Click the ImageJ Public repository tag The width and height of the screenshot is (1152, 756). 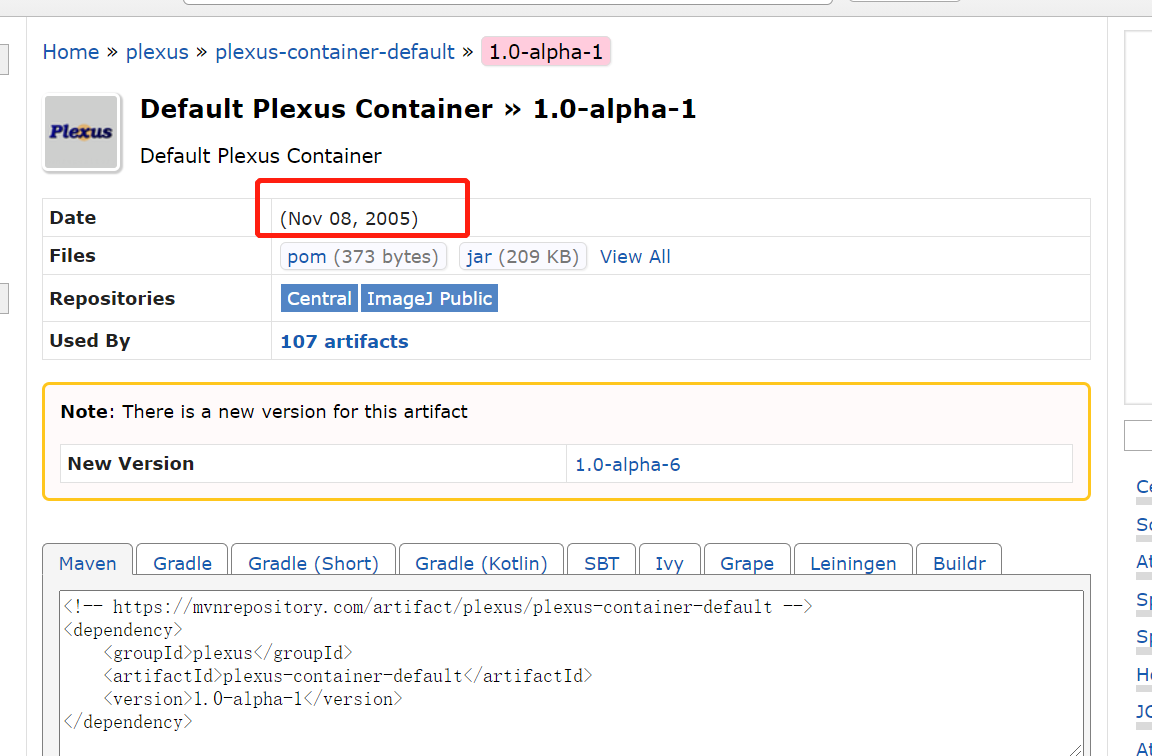pos(429,298)
